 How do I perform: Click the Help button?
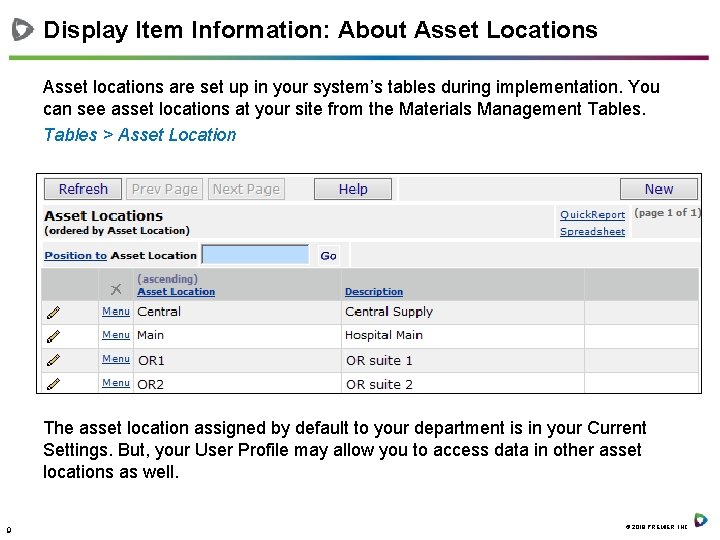click(x=353, y=189)
